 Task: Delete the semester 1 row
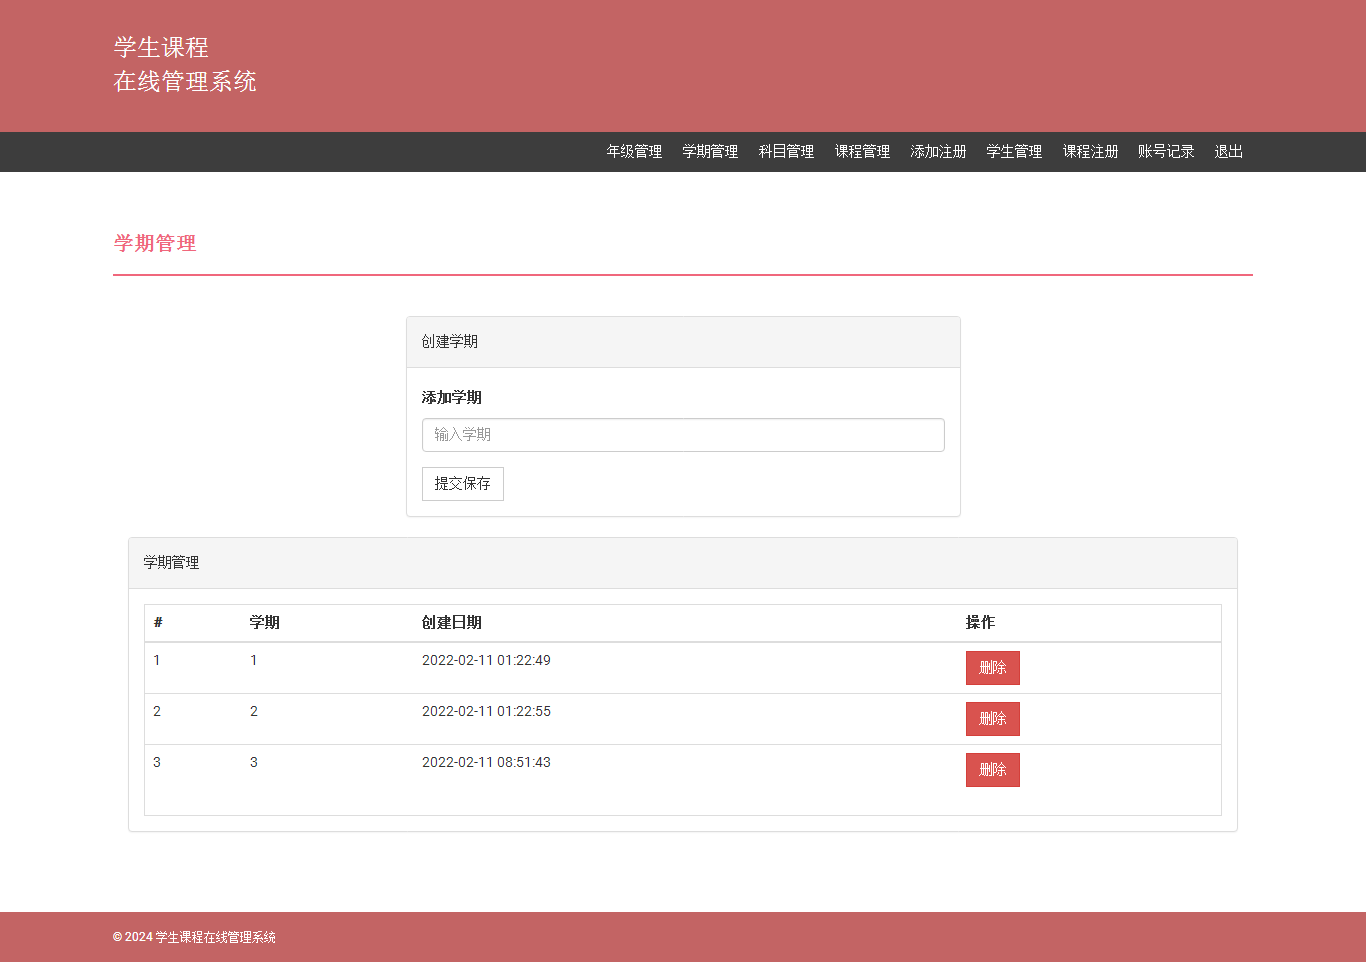click(992, 668)
